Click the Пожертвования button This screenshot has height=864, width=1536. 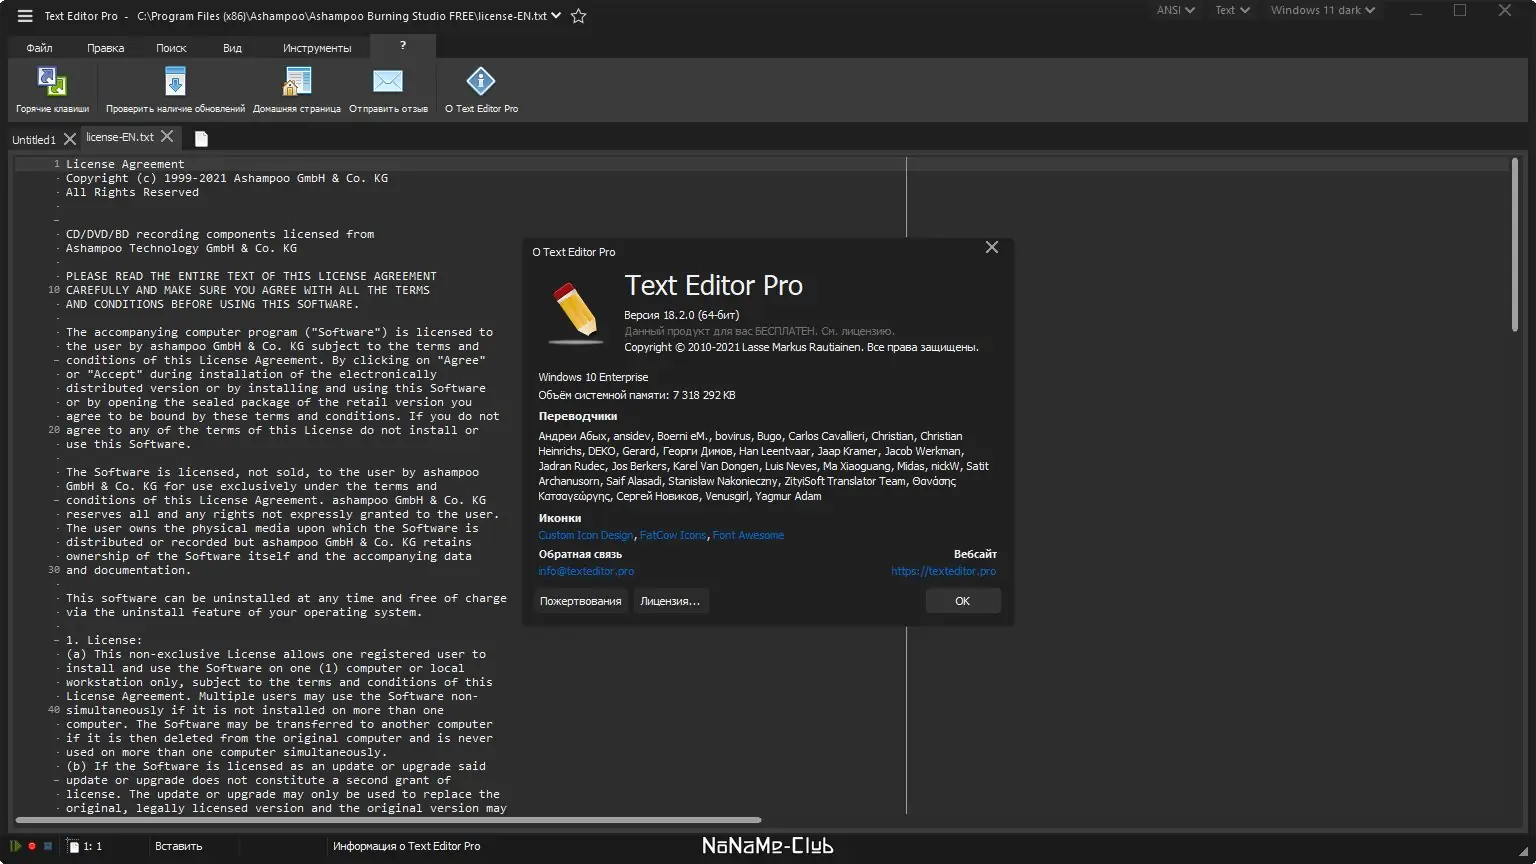coord(581,601)
